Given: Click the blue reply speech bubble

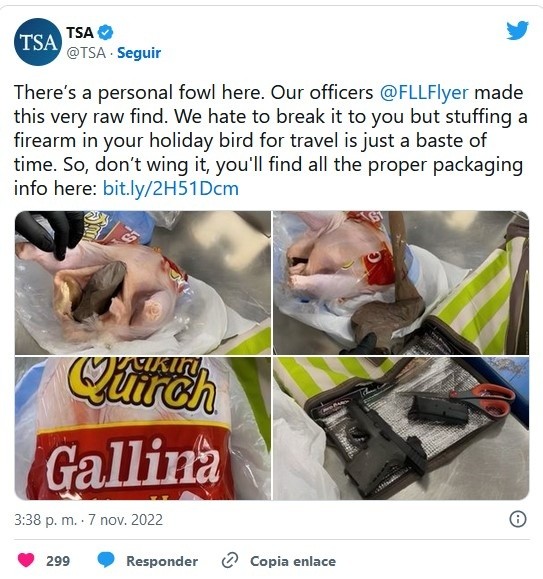Looking at the screenshot, I should pos(106,560).
